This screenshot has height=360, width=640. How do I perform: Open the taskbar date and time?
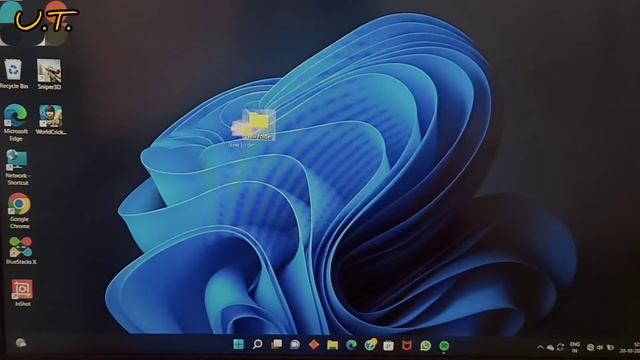[630, 348]
